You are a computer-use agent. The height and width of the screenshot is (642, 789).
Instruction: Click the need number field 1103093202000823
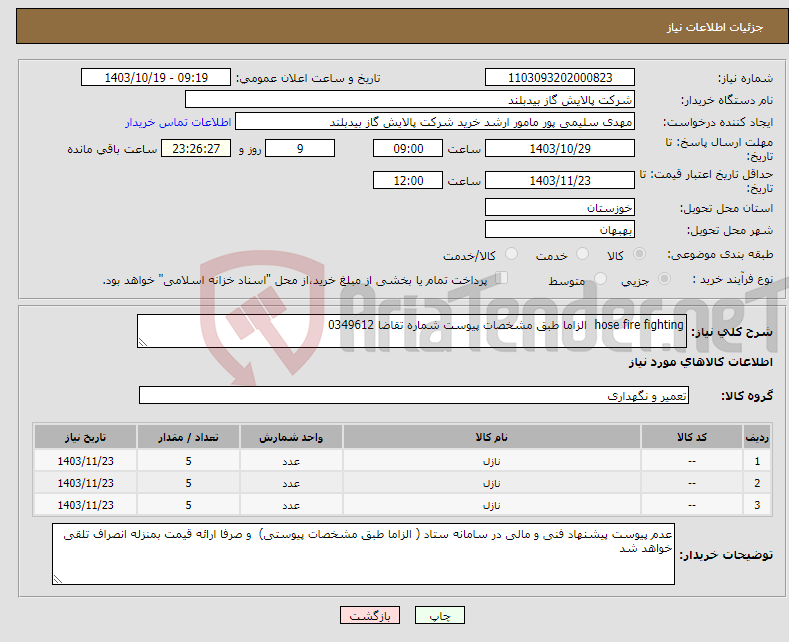pyautogui.click(x=560, y=77)
